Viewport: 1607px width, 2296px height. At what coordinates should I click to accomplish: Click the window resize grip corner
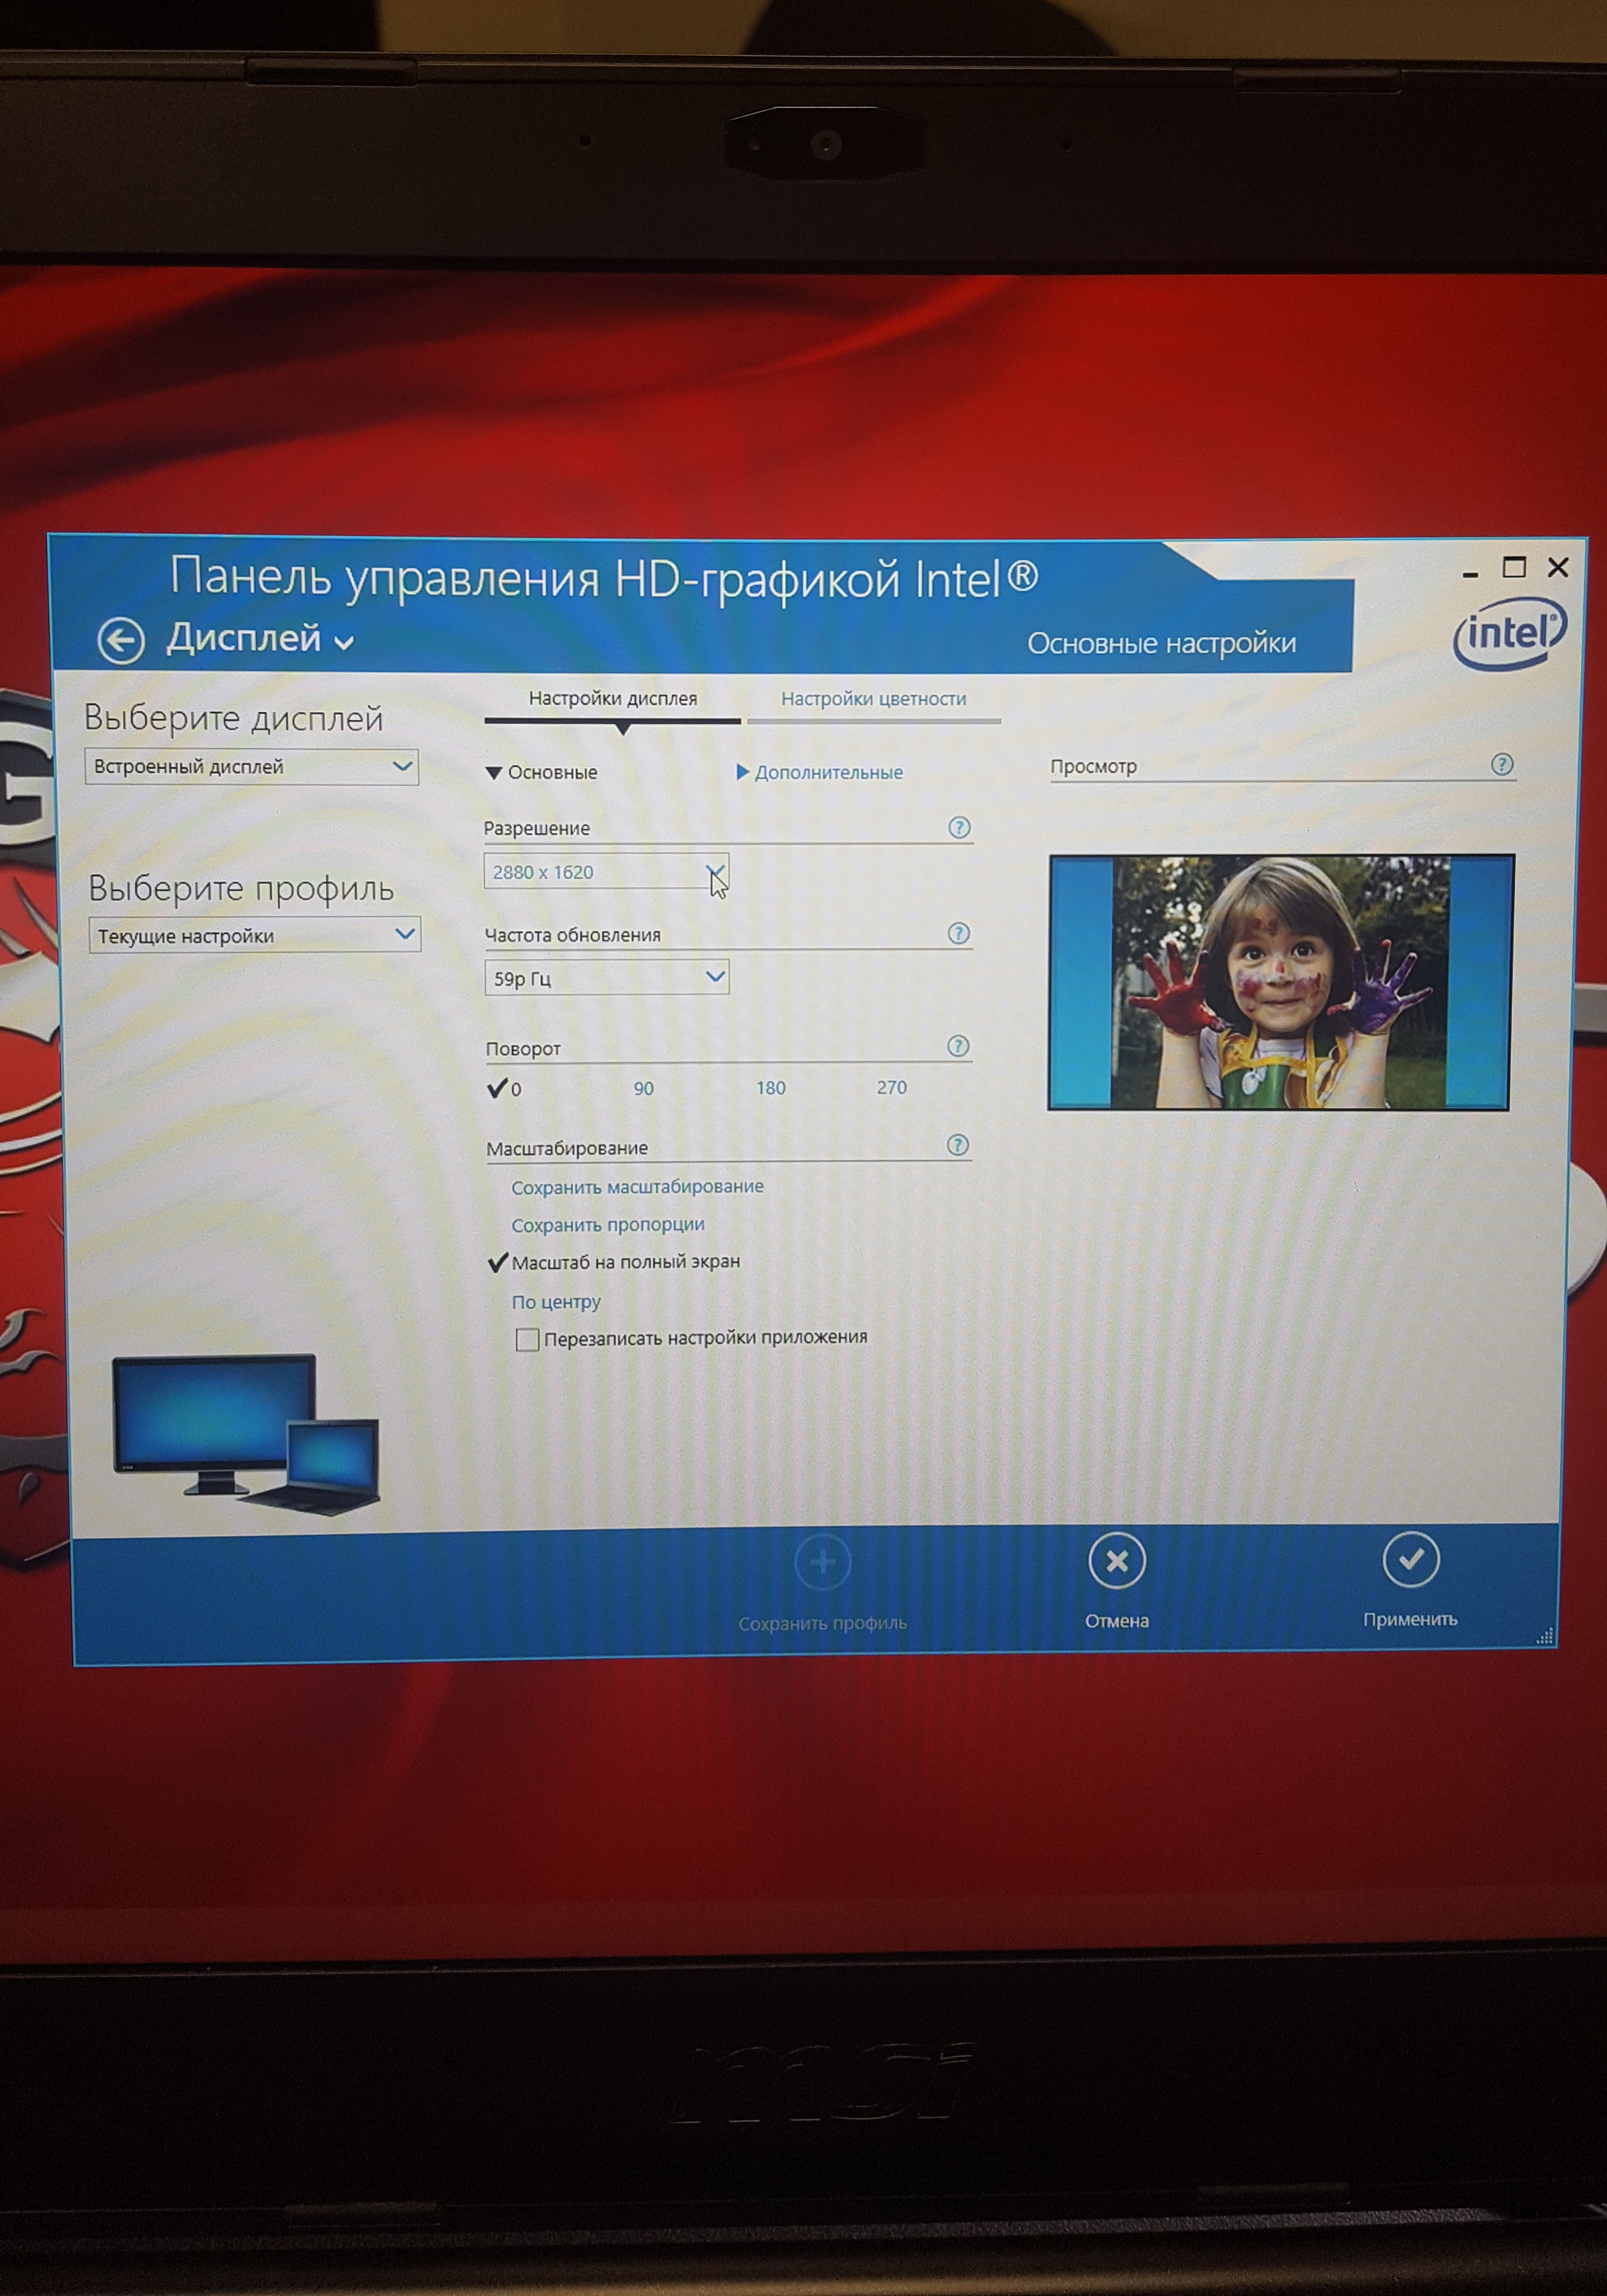point(1545,1636)
